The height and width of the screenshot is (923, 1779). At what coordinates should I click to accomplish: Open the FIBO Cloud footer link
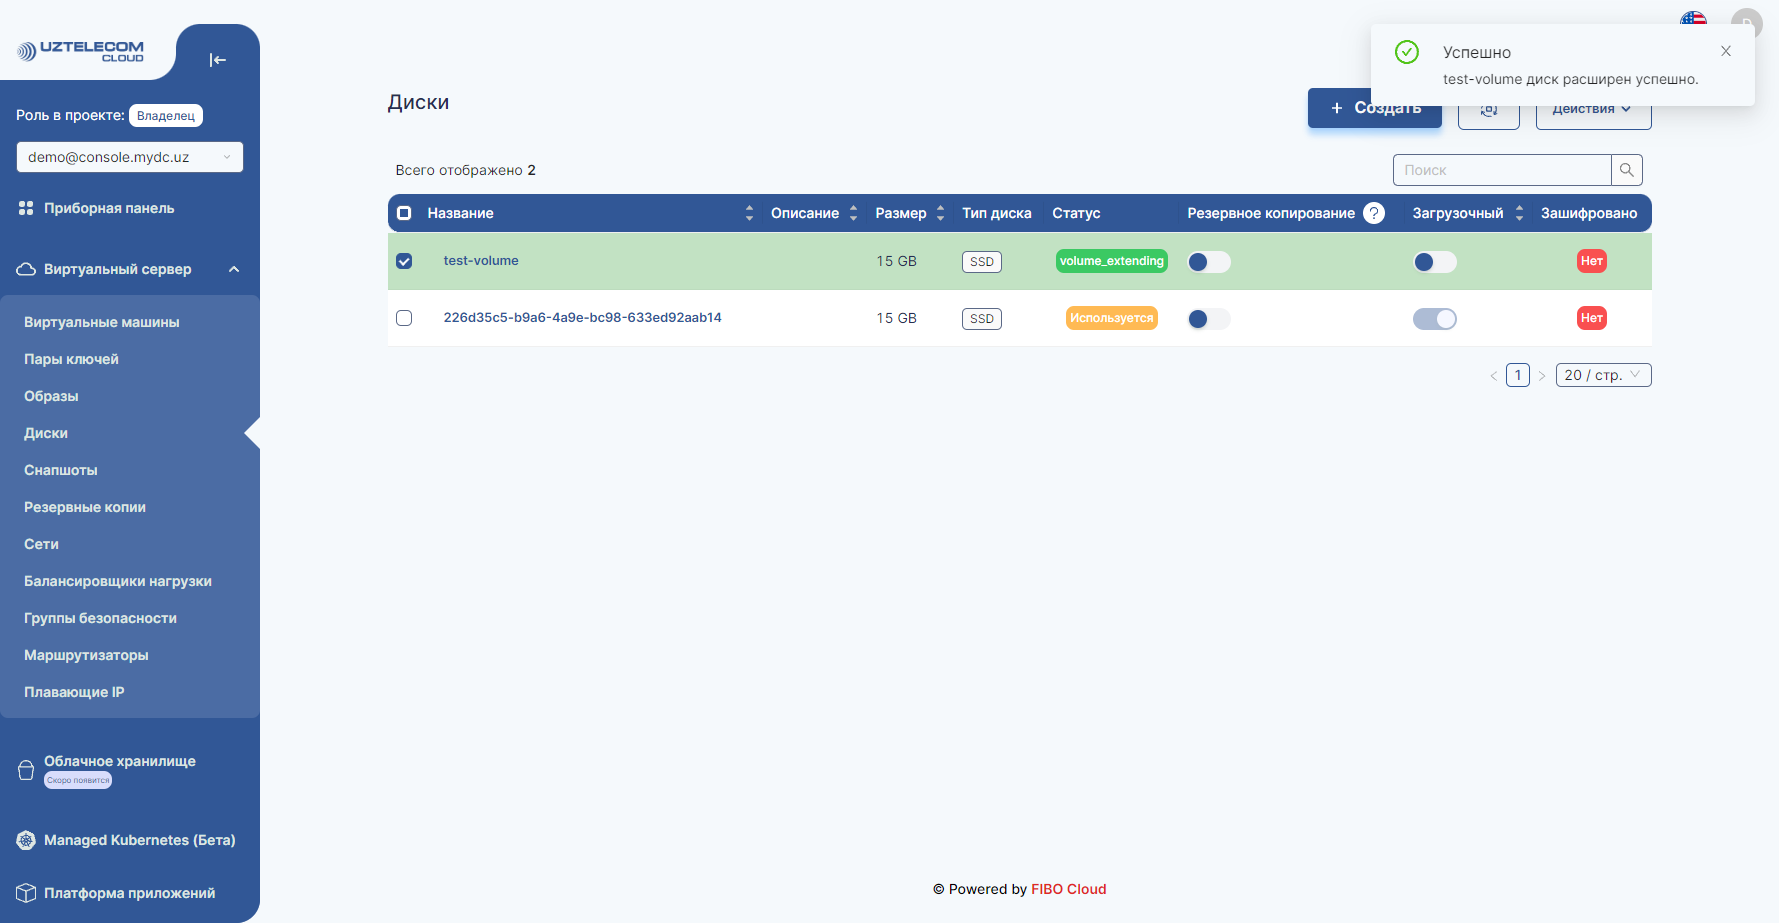point(1068,889)
